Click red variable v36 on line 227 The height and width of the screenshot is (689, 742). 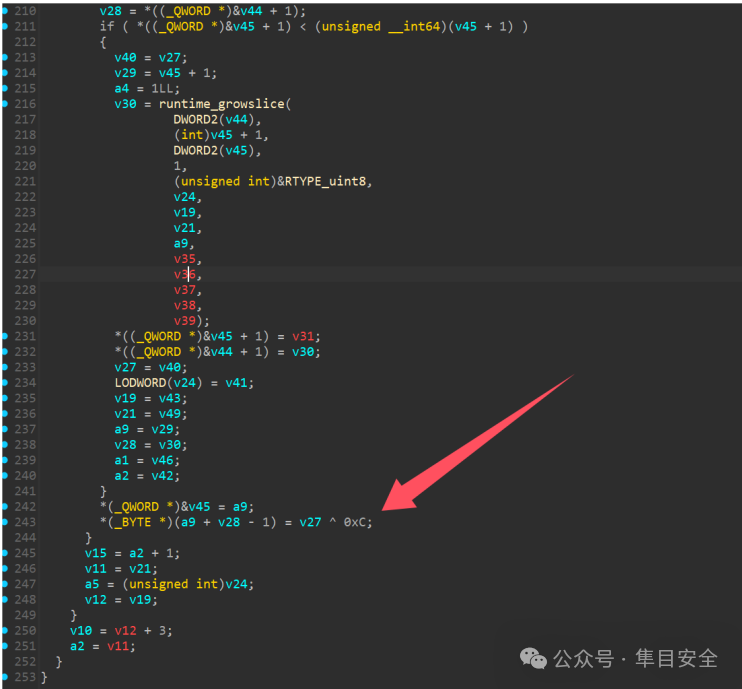click(185, 274)
